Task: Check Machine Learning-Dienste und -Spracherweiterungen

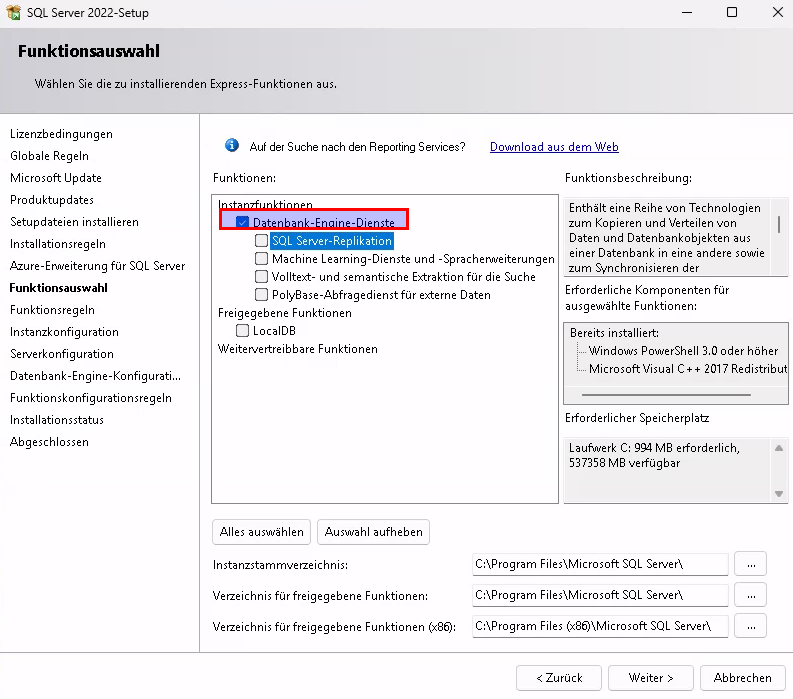Action: (261, 259)
